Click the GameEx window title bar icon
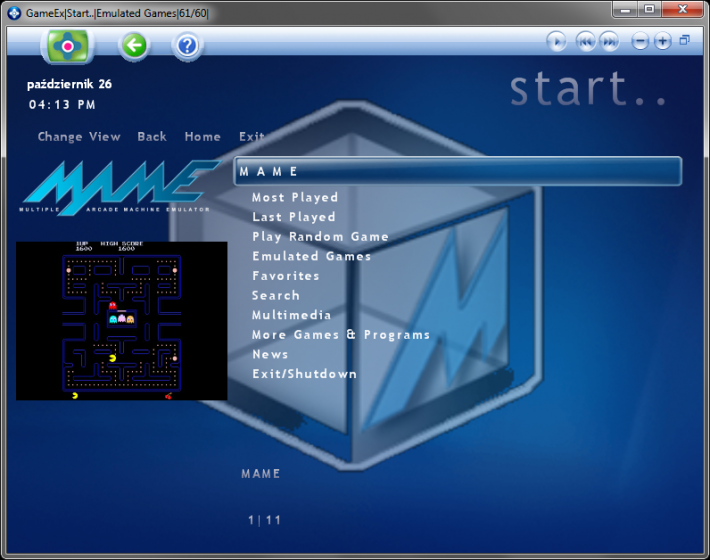The width and height of the screenshot is (710, 560). (x=14, y=13)
